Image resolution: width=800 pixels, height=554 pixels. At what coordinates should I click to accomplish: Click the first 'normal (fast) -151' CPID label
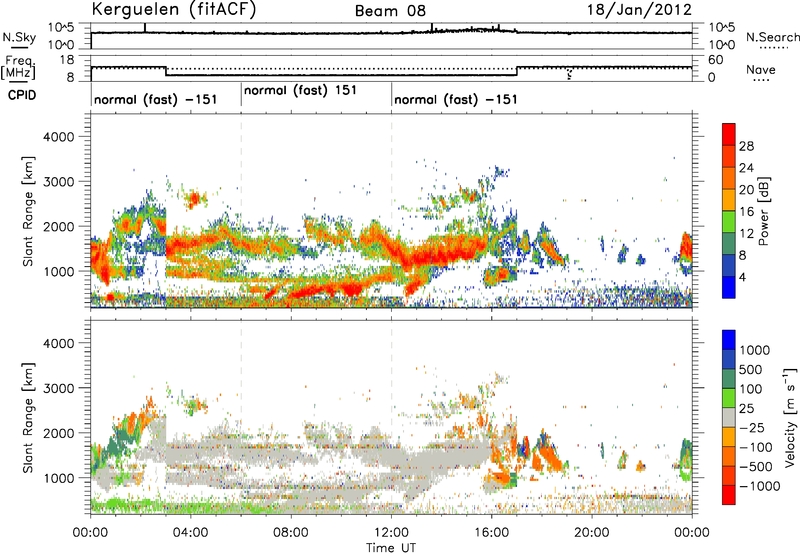tap(156, 99)
